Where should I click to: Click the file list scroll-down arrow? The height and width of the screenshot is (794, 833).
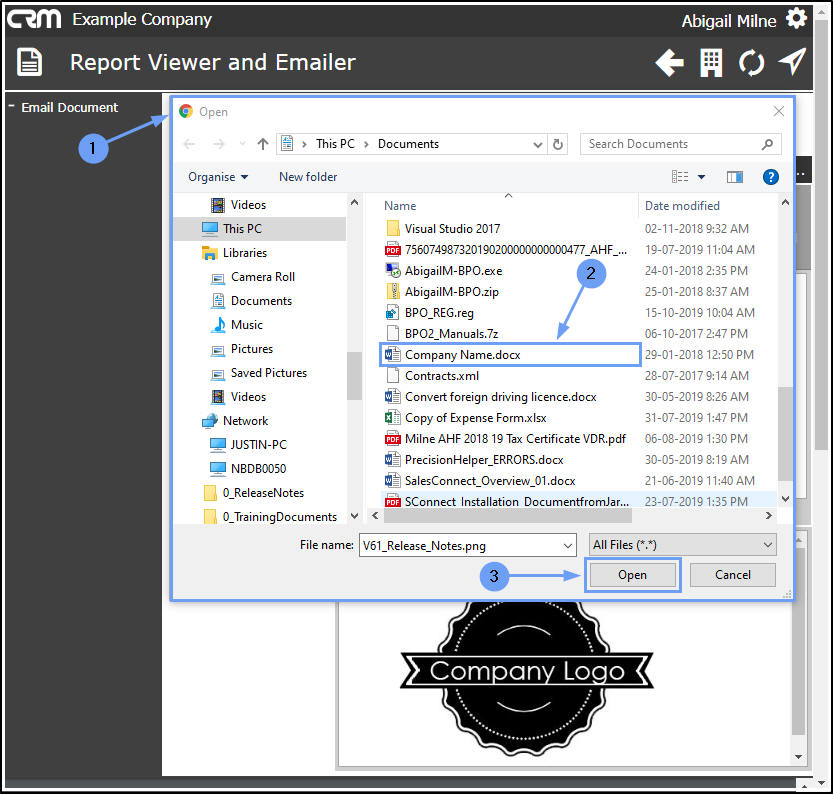click(785, 499)
